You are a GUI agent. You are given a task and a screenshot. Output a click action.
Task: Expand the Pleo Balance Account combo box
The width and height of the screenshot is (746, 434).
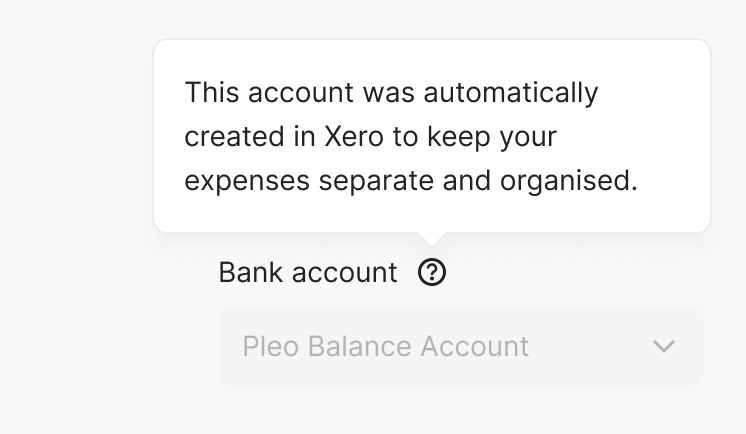[460, 346]
